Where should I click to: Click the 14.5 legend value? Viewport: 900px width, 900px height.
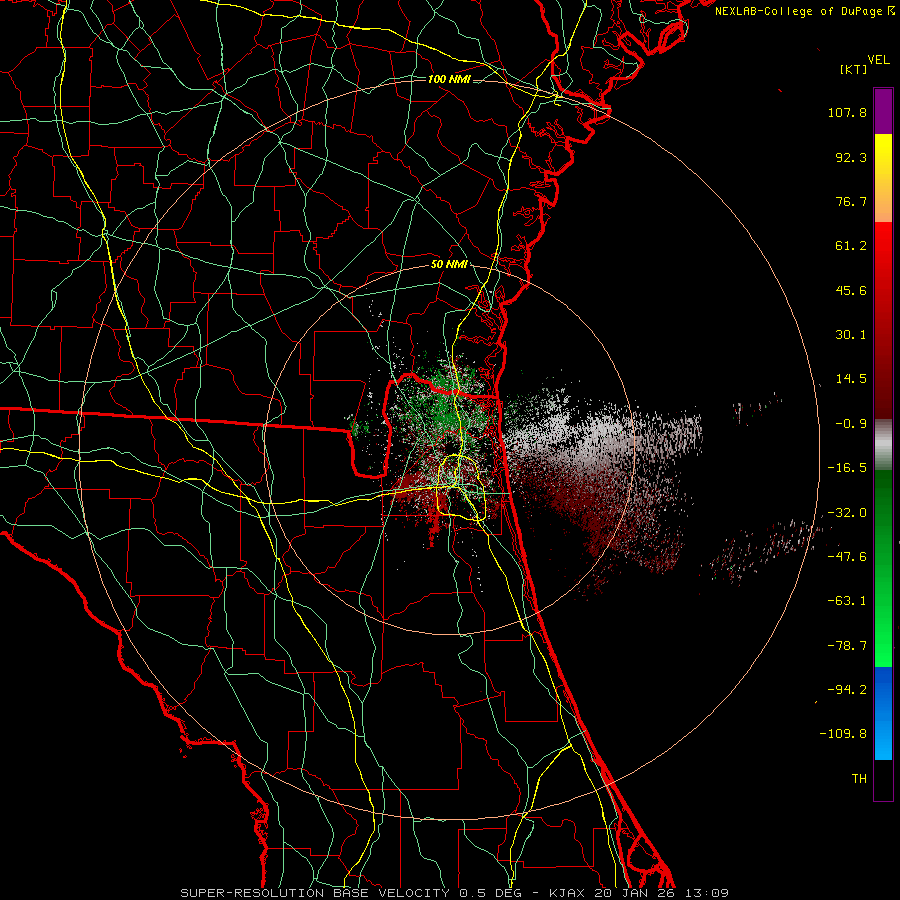pos(851,379)
